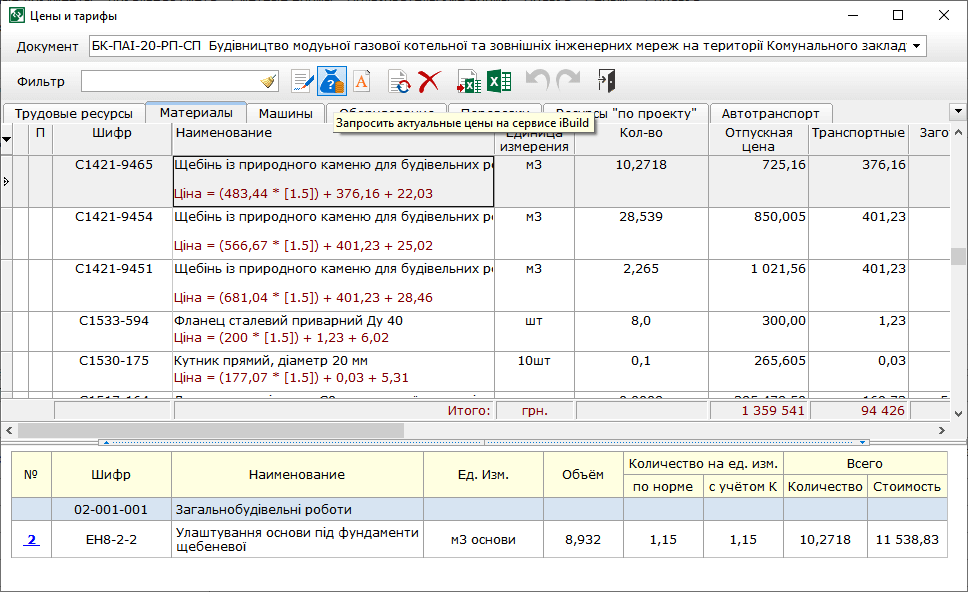968x592 pixels.
Task: Expand the tab overflow arrow
Action: click(x=957, y=112)
